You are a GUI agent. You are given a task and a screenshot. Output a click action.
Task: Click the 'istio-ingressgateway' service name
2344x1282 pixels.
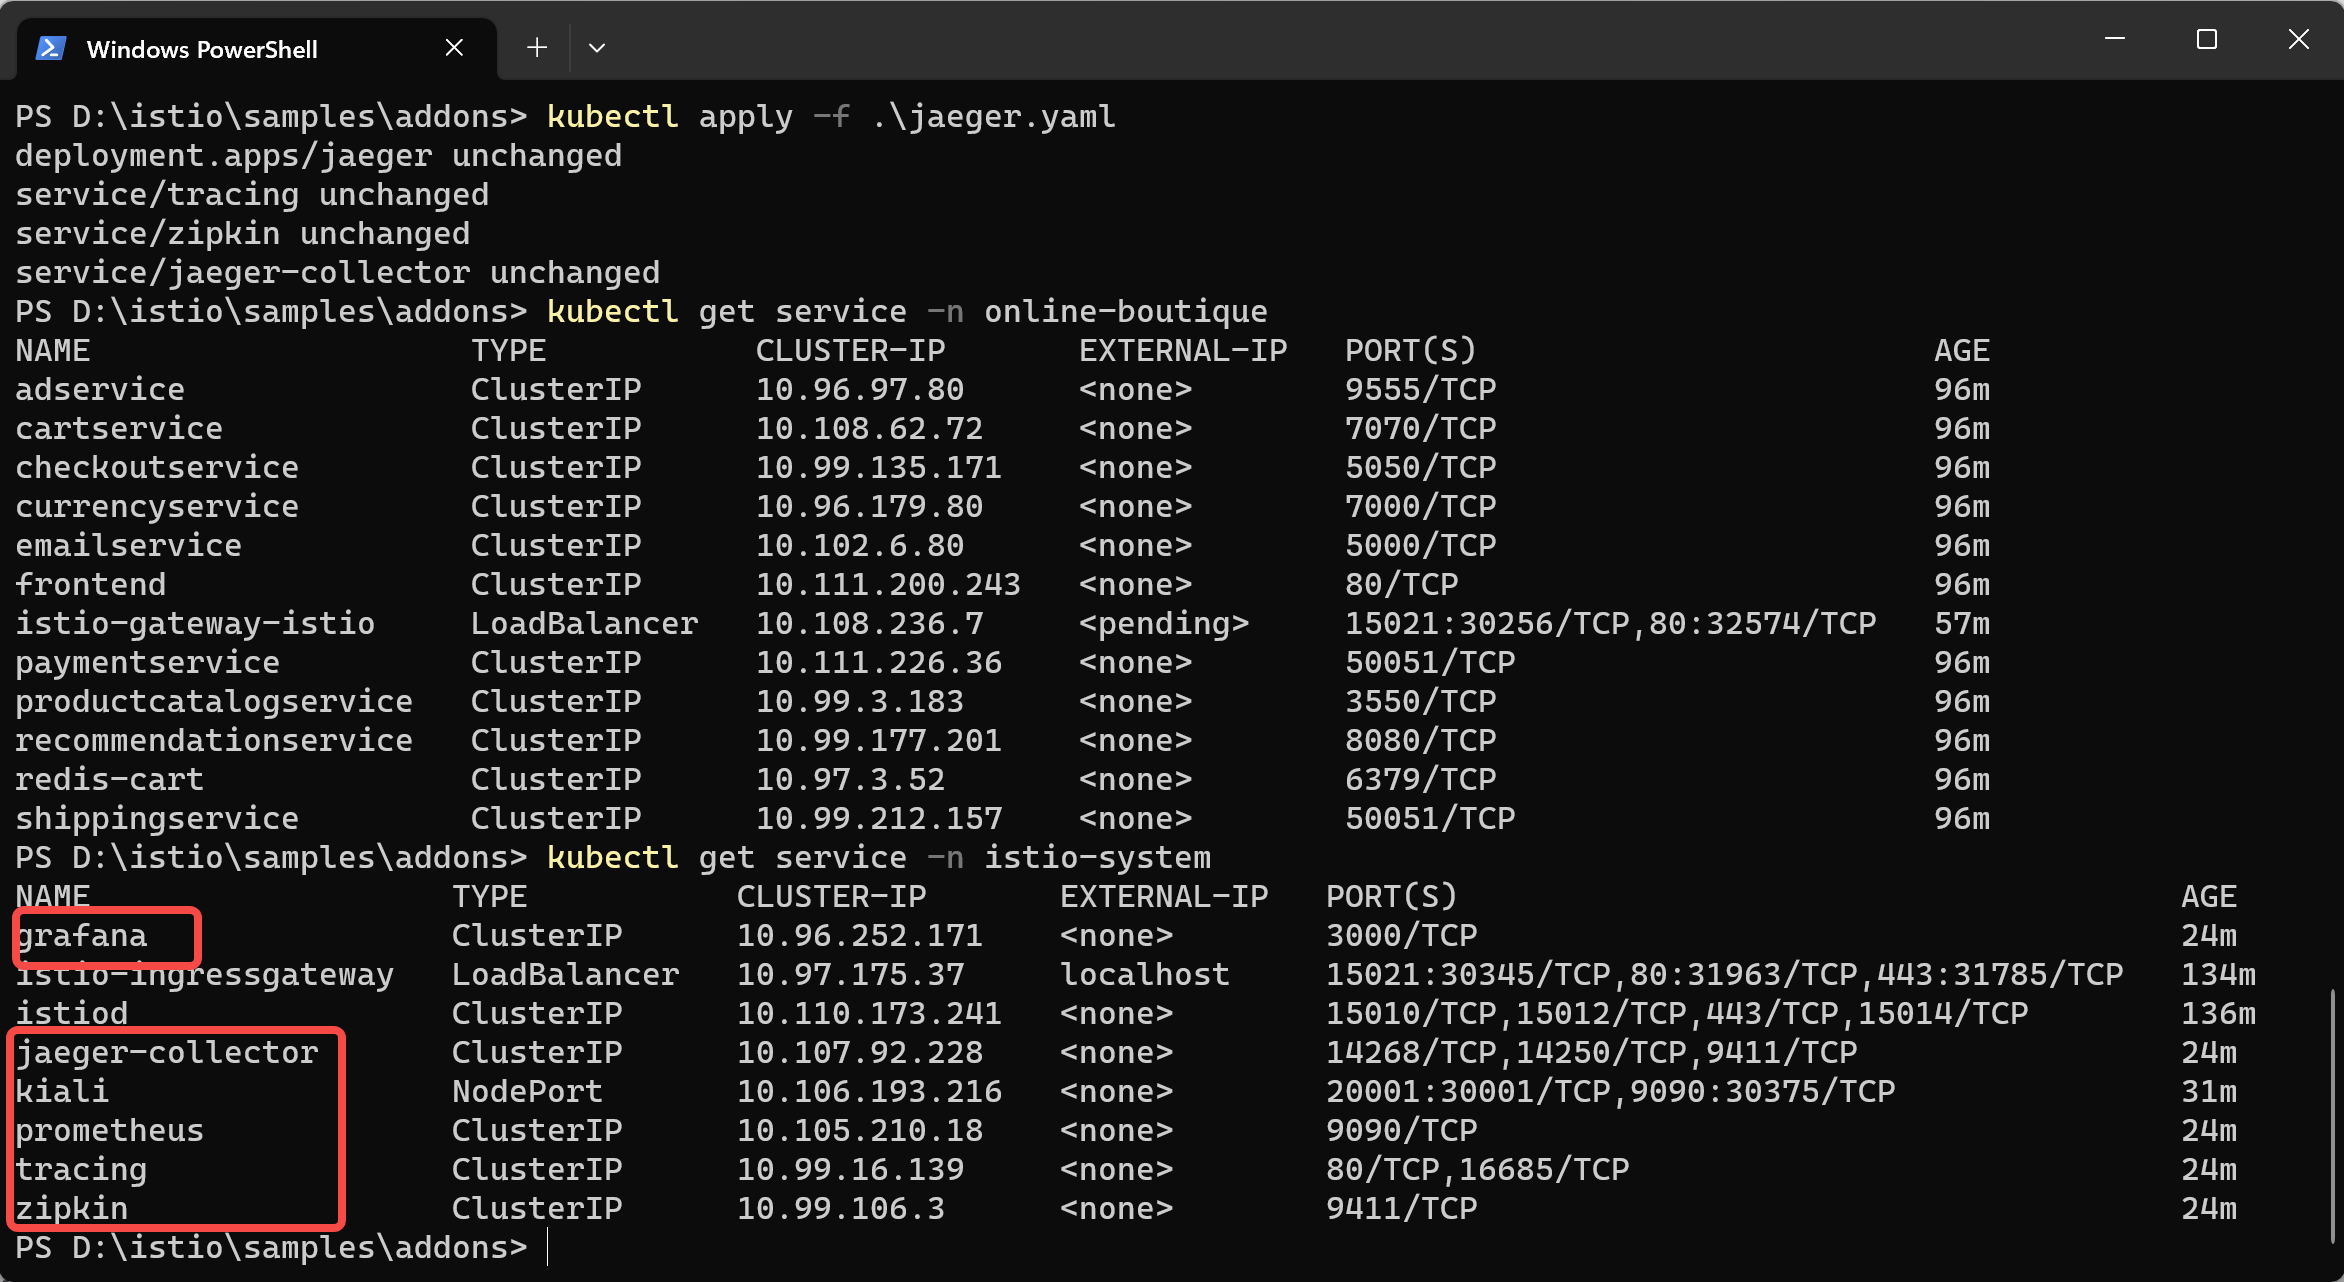[x=204, y=975]
